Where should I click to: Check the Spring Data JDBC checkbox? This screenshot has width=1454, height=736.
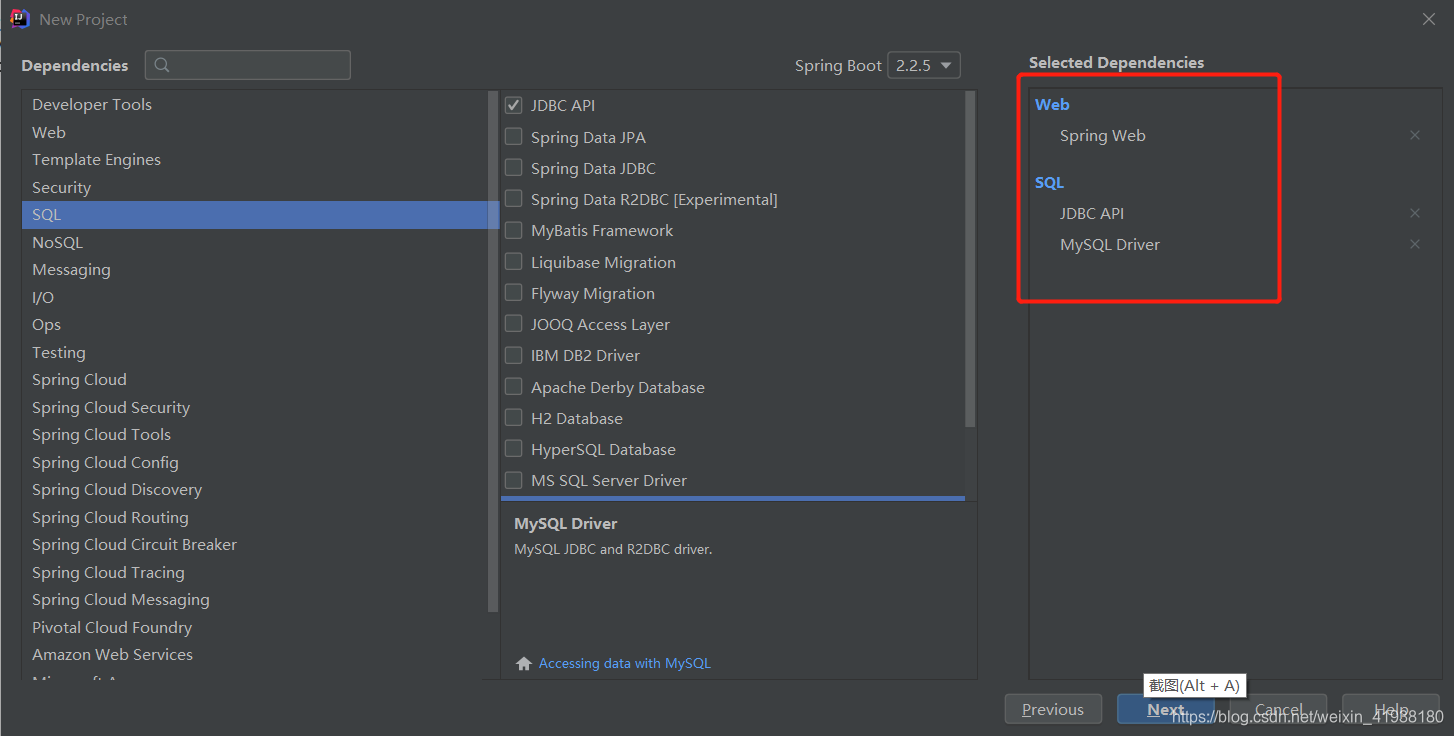click(514, 168)
